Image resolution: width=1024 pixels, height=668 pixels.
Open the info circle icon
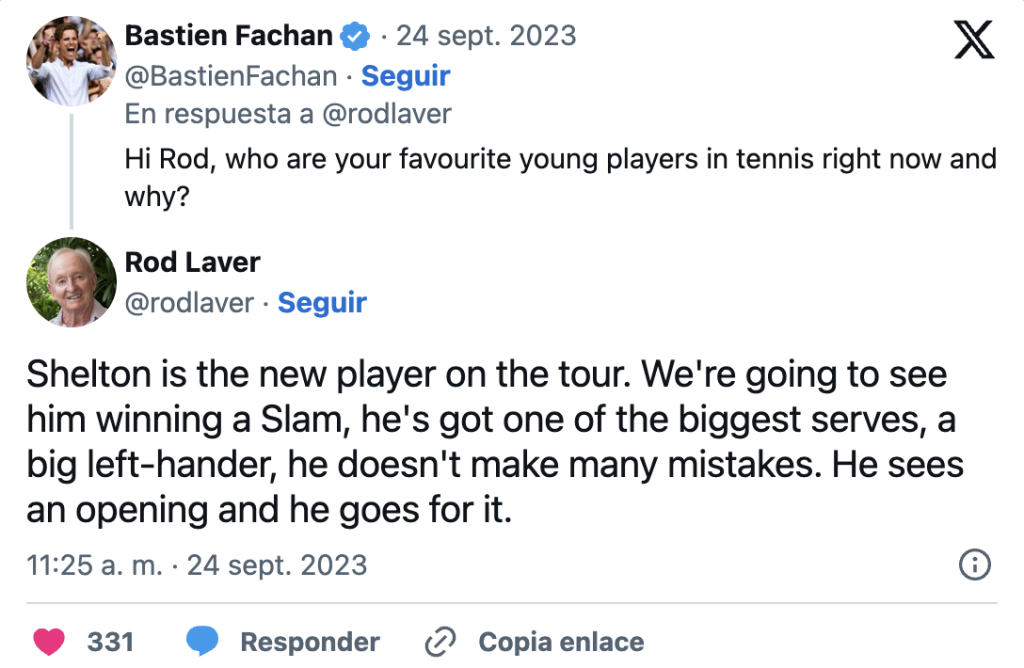click(x=974, y=565)
